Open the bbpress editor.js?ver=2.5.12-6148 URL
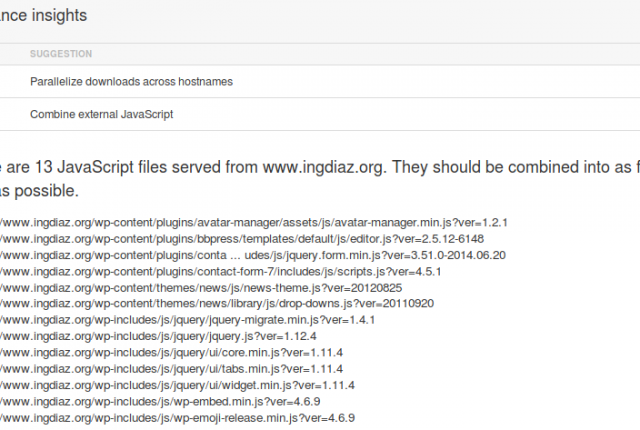 (242, 239)
